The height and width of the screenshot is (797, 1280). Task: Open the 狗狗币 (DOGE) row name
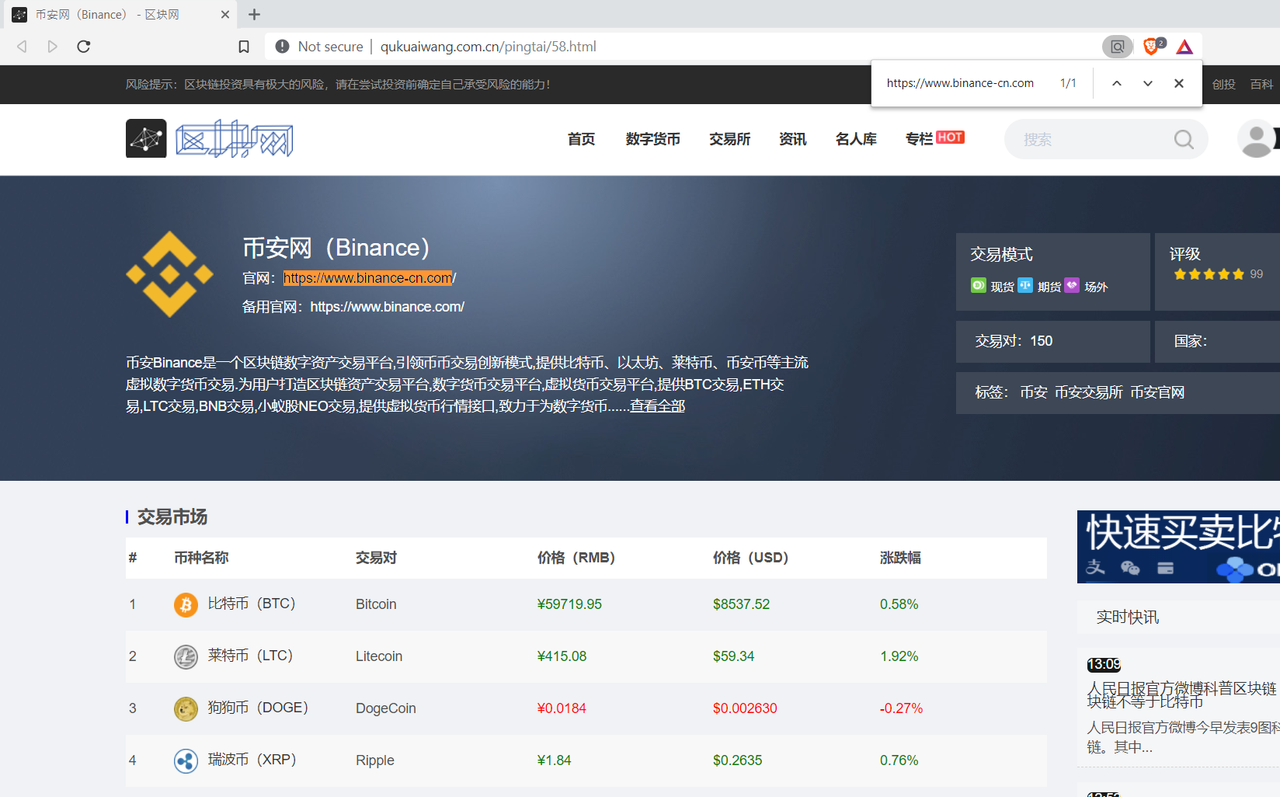pyautogui.click(x=258, y=708)
